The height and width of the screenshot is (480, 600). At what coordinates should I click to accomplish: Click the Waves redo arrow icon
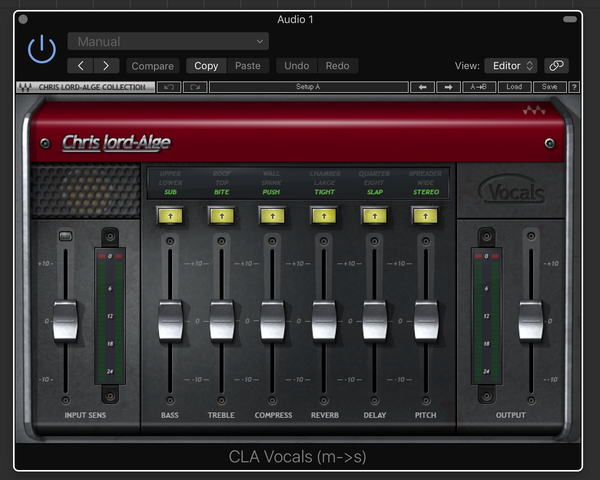pyautogui.click(x=194, y=87)
